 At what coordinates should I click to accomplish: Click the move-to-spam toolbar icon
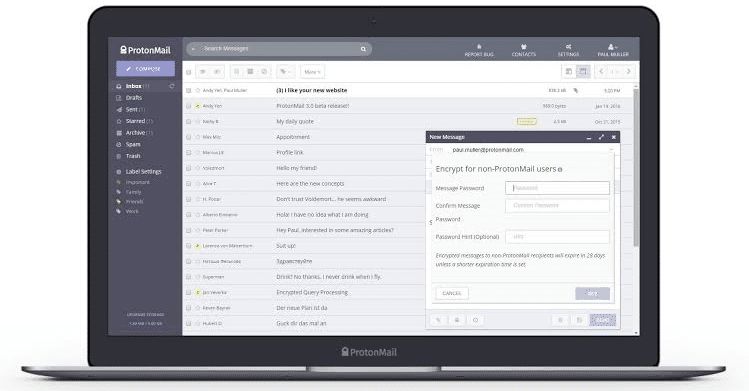264,72
